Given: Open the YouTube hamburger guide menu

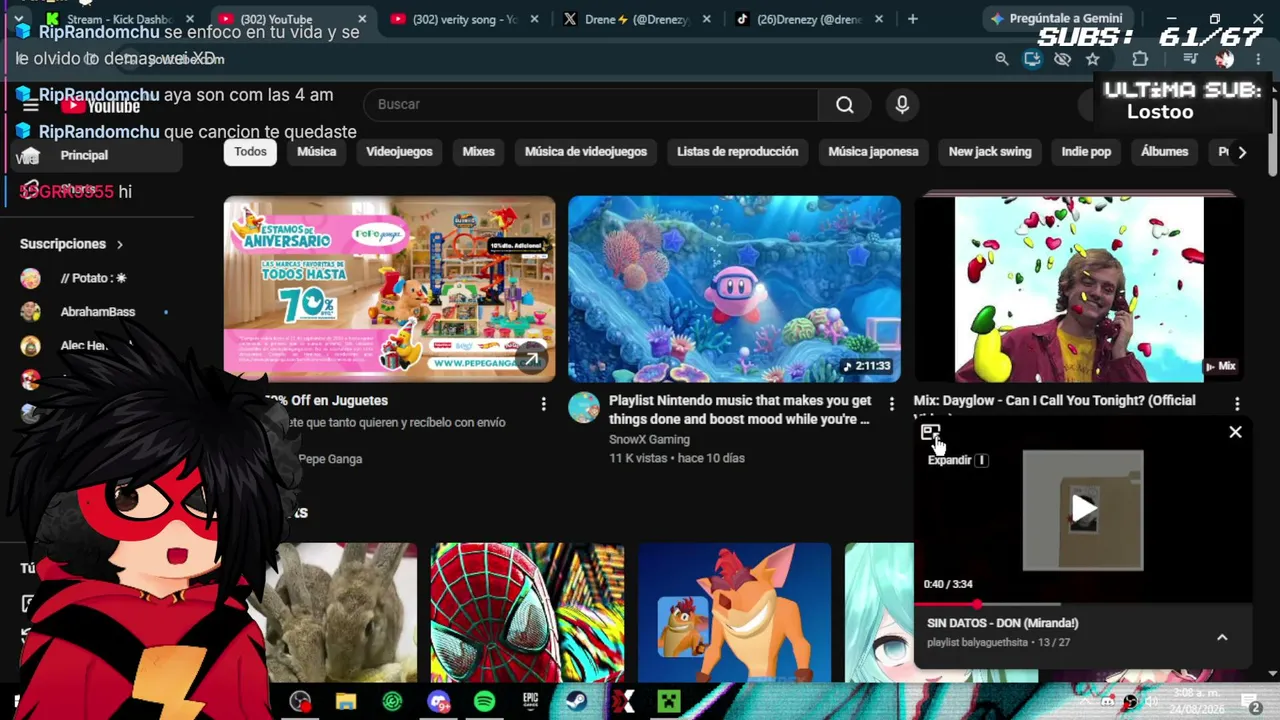Looking at the screenshot, I should 31,106.
